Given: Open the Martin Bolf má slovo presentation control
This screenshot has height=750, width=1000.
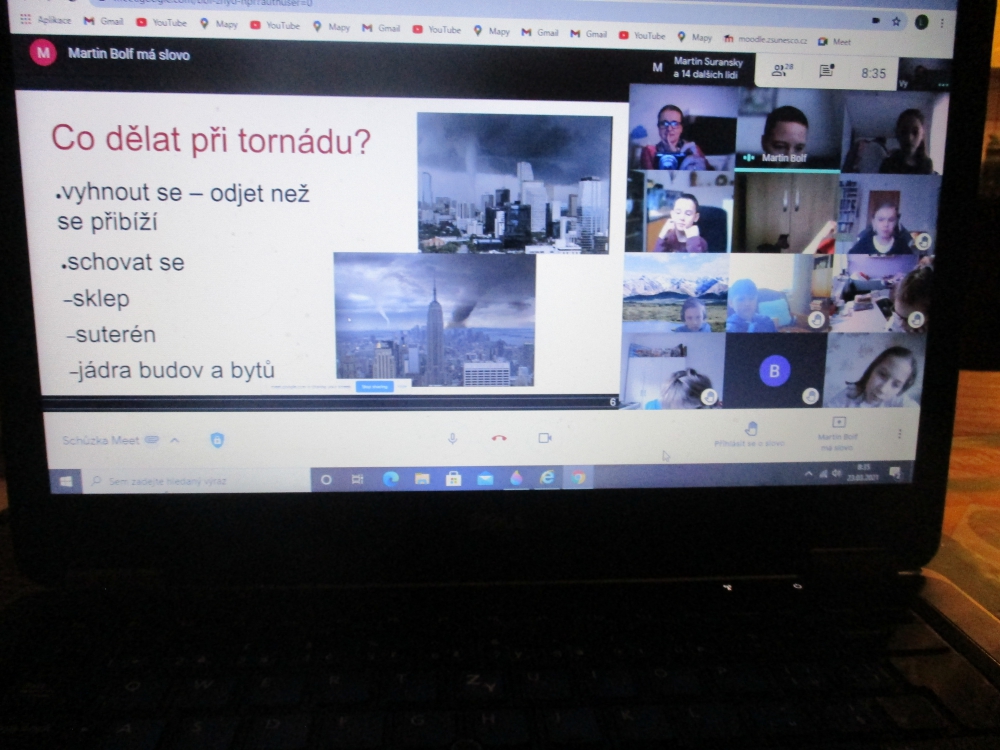Looking at the screenshot, I should 837,433.
